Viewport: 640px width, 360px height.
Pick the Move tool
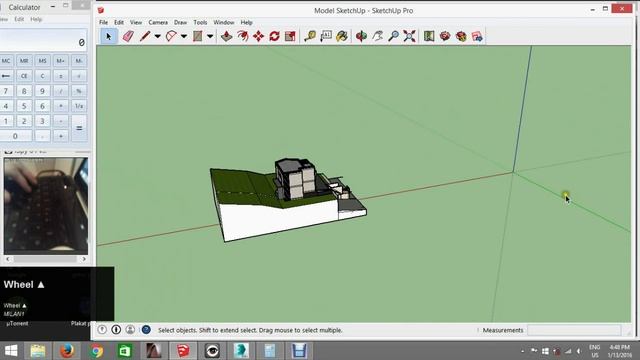pos(258,36)
